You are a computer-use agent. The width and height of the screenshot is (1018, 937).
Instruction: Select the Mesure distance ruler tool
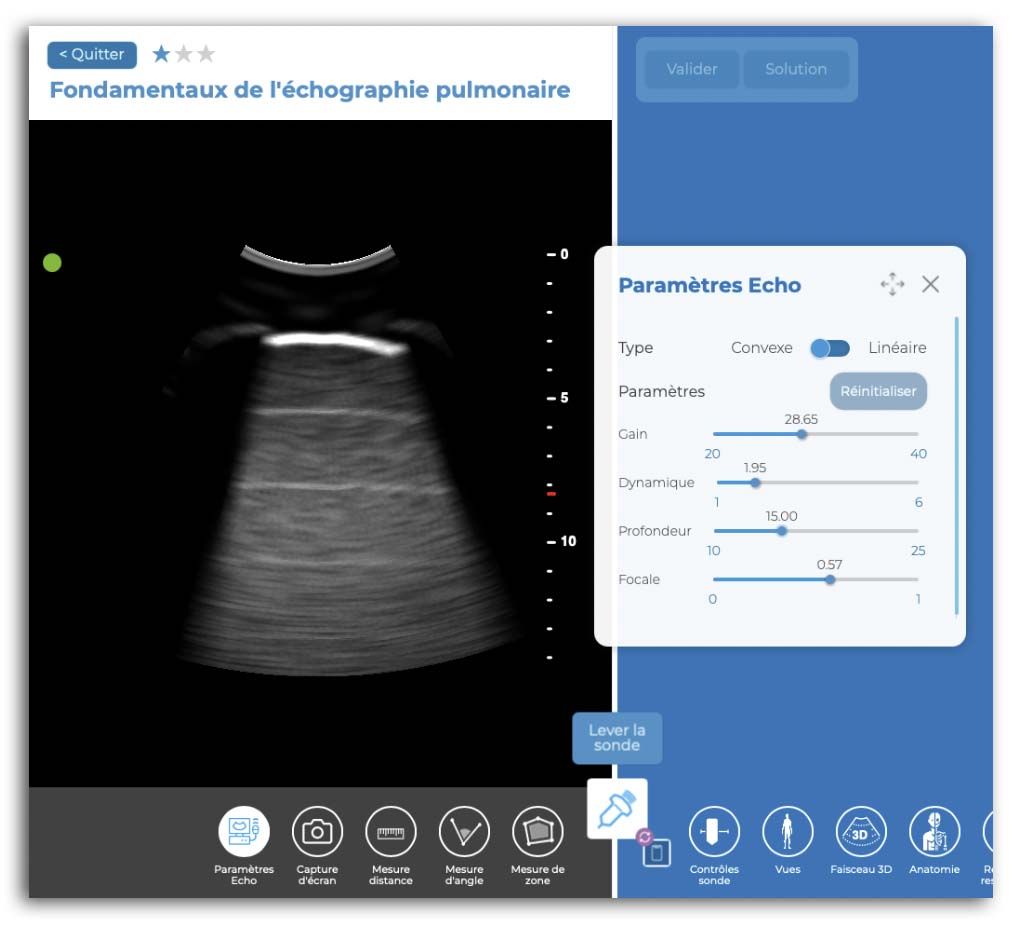[390, 832]
